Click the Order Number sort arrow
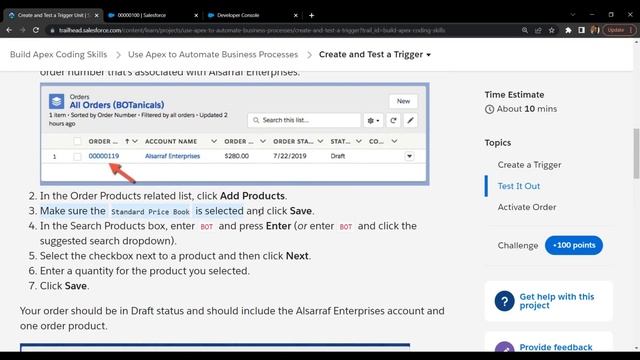The width and height of the screenshot is (640, 360). coord(127,141)
